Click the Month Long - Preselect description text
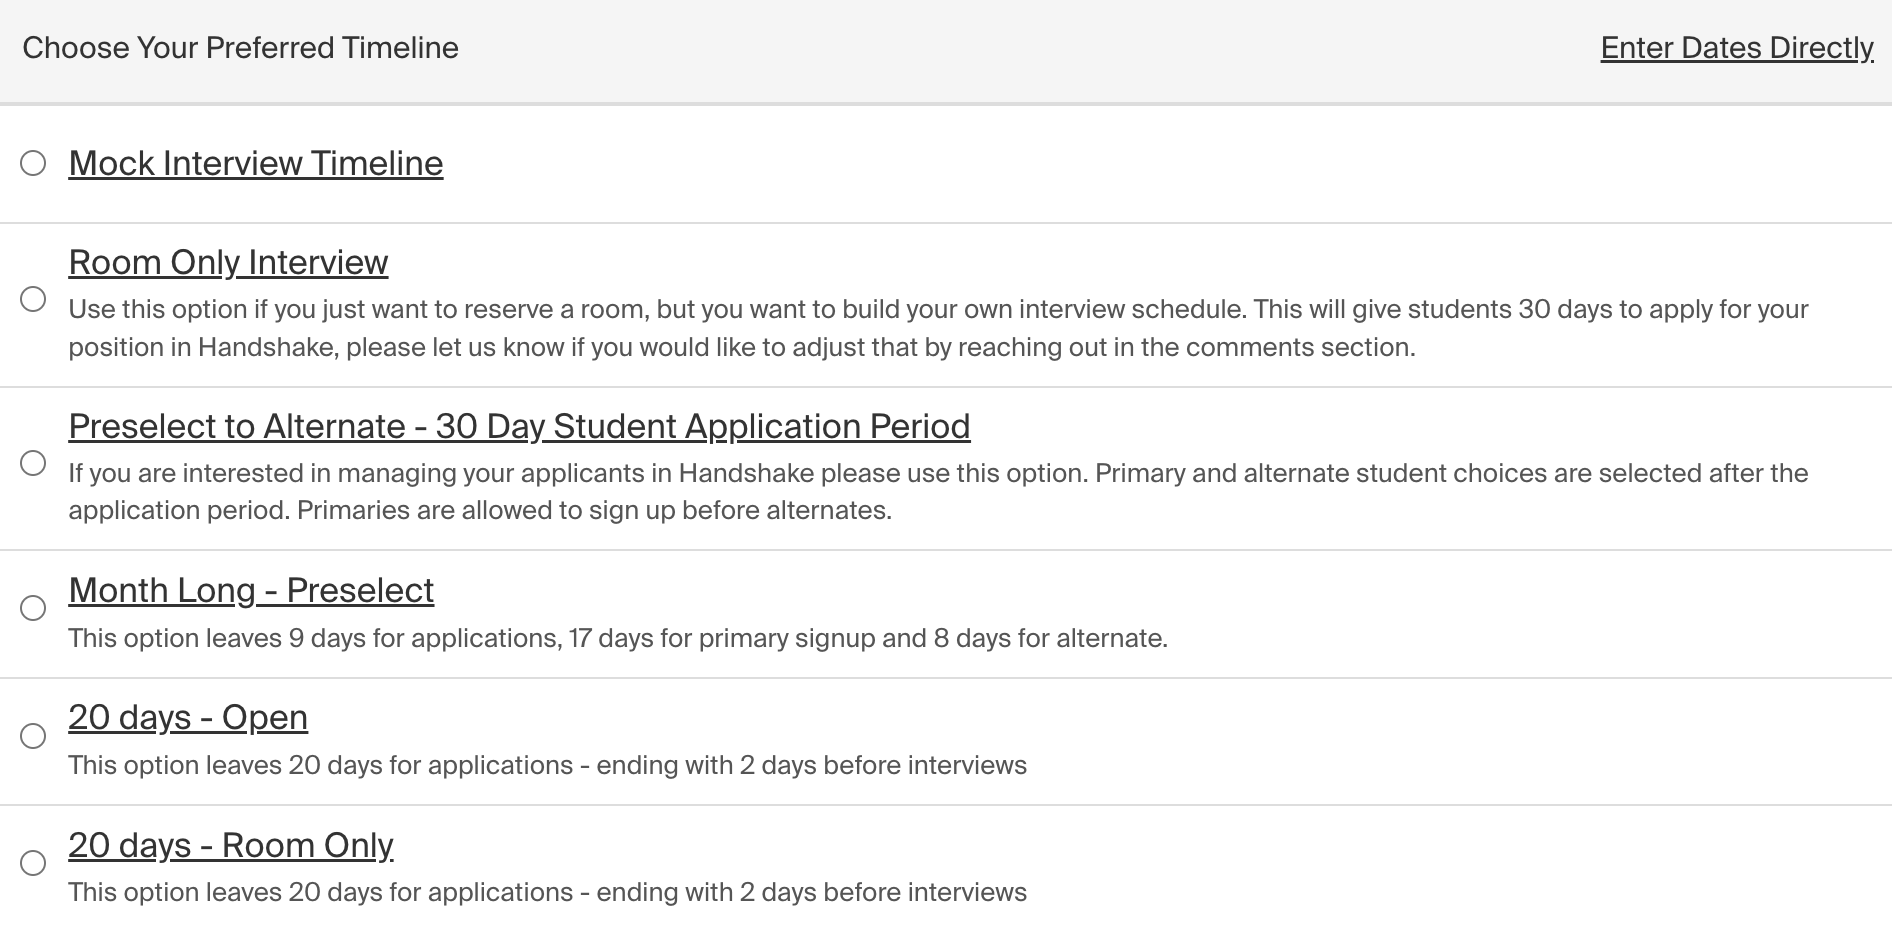The image size is (1892, 930). coord(618,638)
